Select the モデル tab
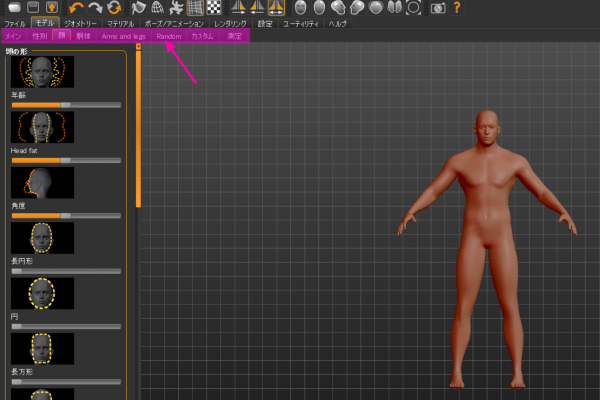 click(x=45, y=23)
